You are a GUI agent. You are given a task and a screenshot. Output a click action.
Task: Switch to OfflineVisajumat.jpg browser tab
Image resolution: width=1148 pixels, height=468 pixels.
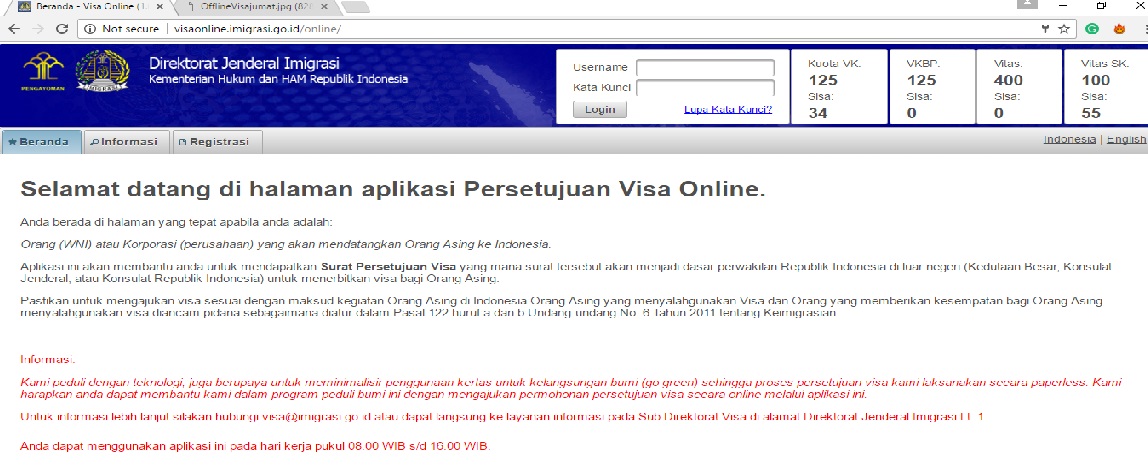[x=256, y=7]
